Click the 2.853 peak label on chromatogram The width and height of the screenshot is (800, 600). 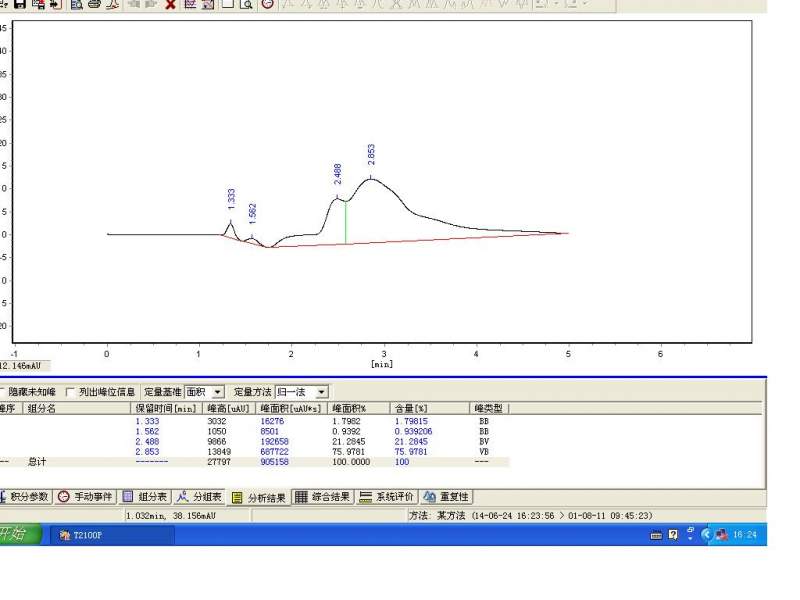[x=371, y=155]
